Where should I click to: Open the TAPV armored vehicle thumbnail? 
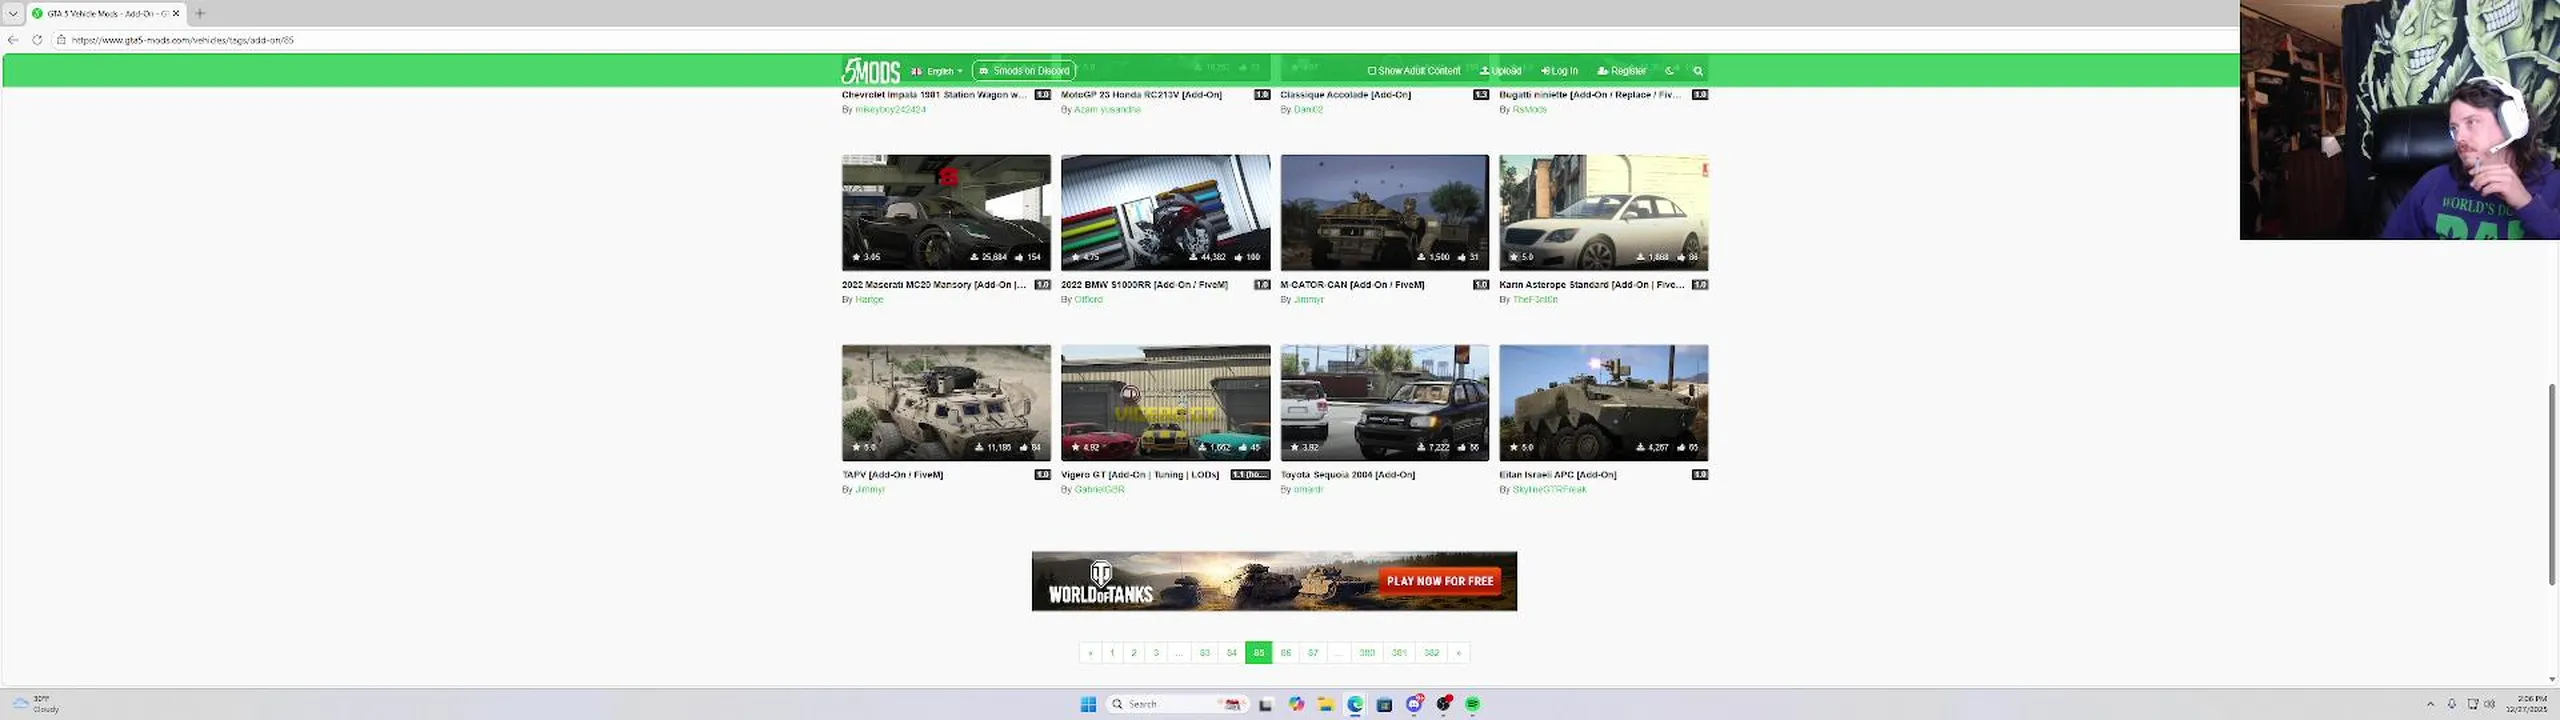[946, 402]
